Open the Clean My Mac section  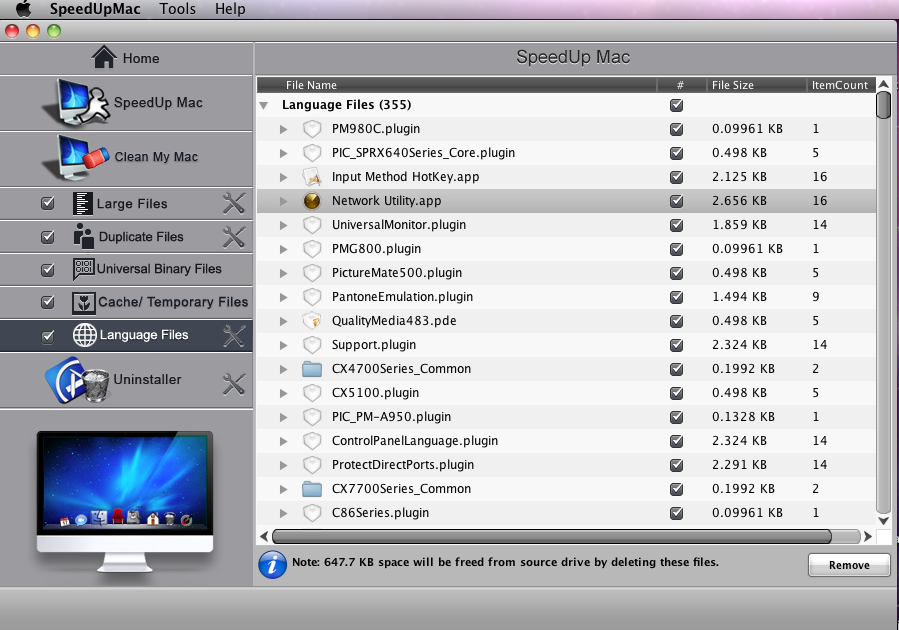[x=126, y=158]
